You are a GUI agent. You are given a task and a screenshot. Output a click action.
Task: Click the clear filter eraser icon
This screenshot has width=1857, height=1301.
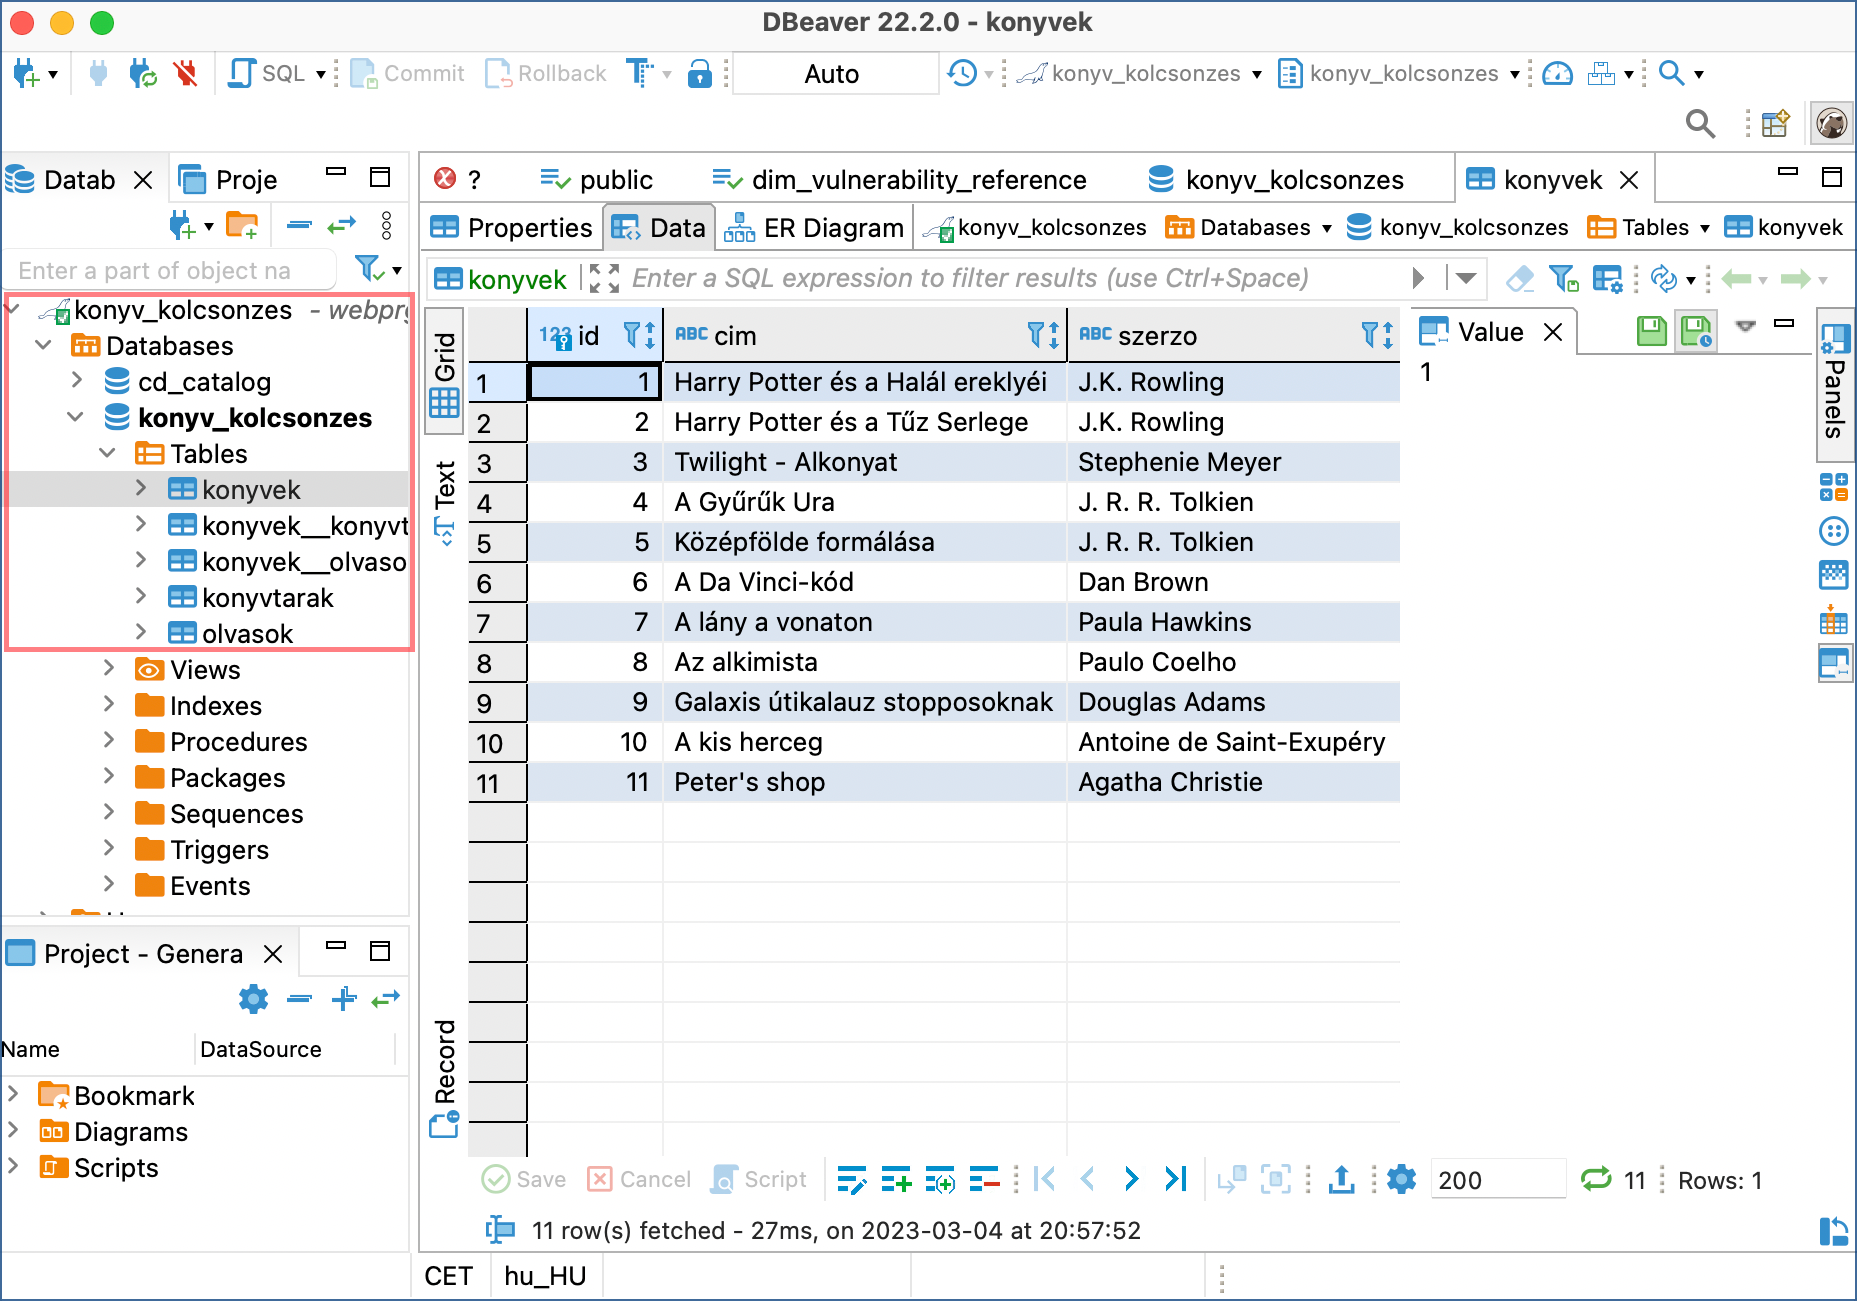click(1520, 278)
